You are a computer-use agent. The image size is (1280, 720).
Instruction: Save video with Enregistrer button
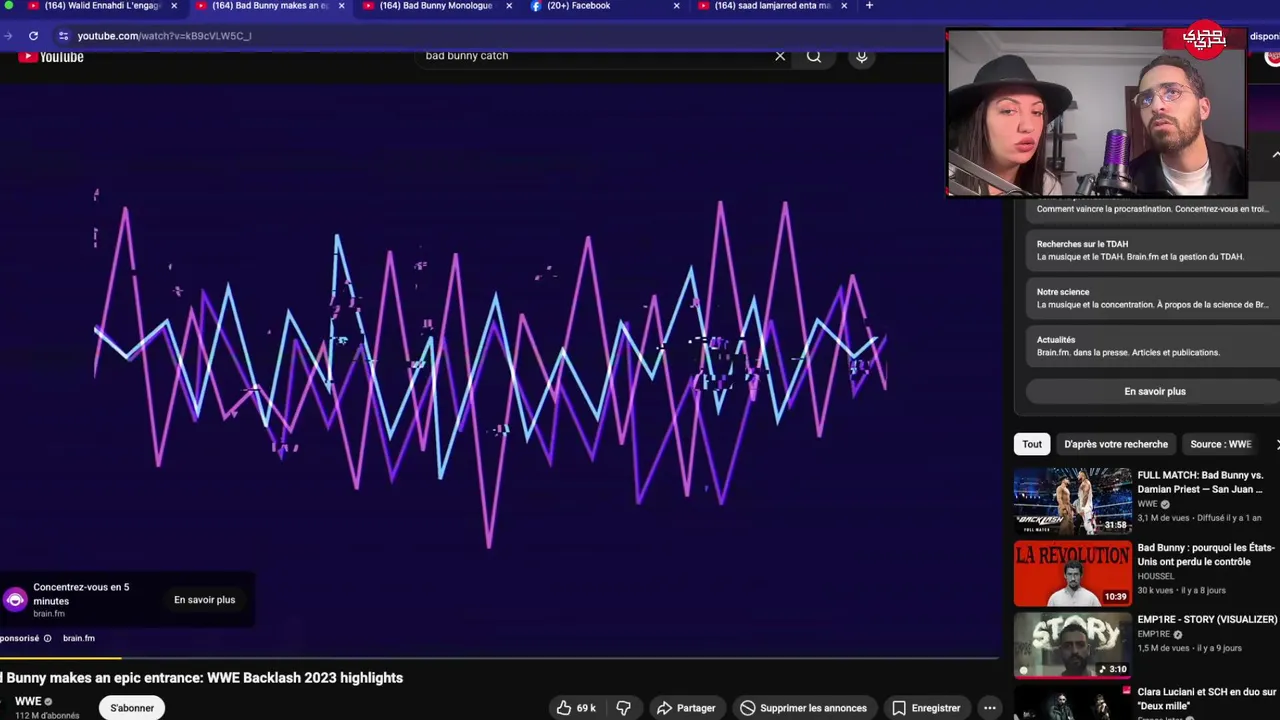(925, 708)
